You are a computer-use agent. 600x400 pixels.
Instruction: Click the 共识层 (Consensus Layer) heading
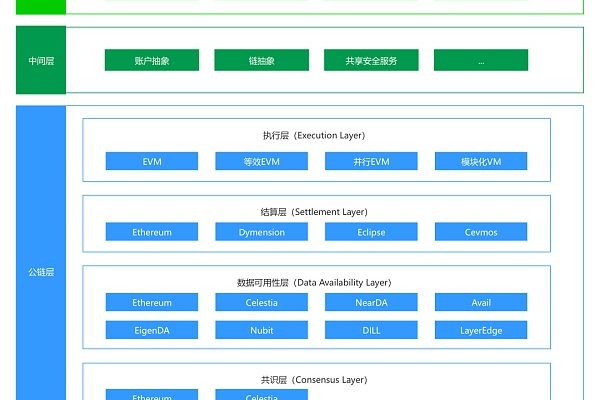coord(314,380)
